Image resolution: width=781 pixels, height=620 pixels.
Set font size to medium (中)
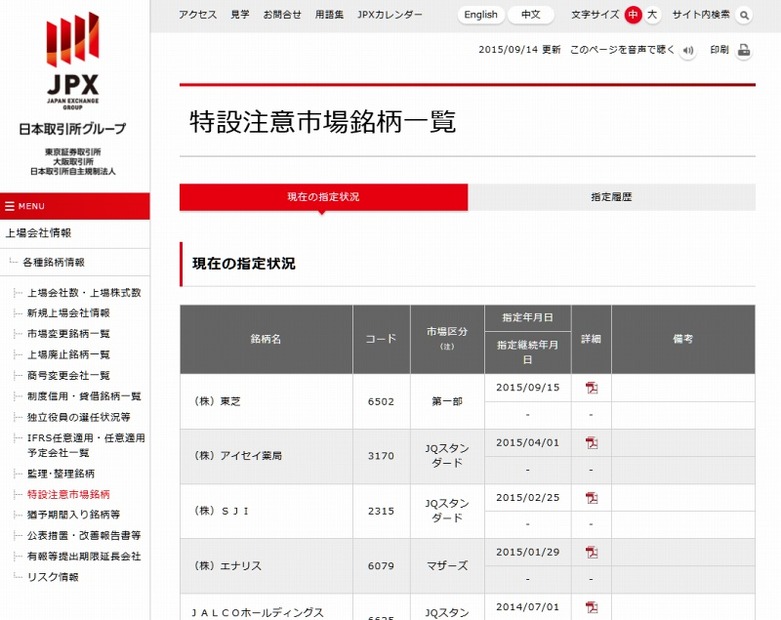click(x=633, y=15)
